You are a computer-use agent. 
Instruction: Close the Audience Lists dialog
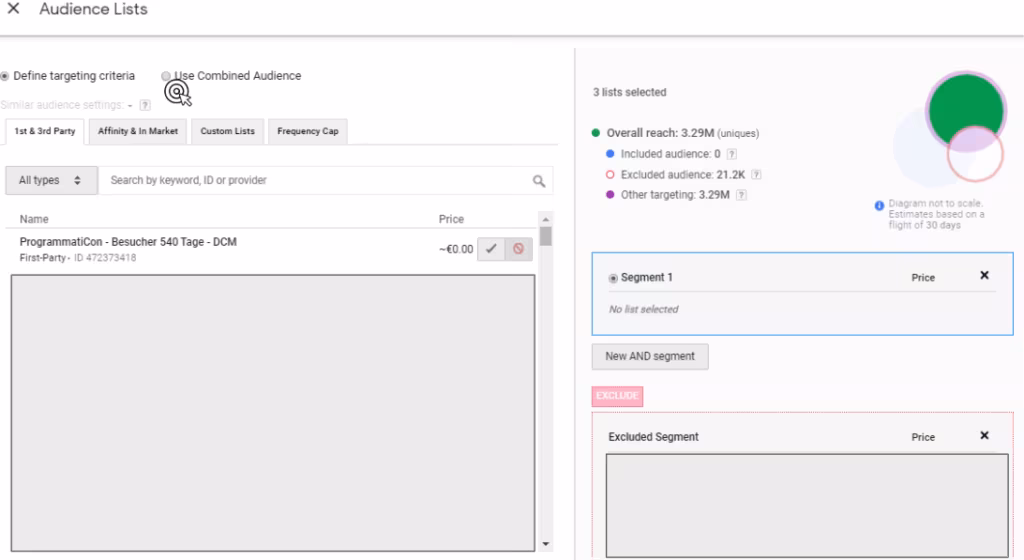pyautogui.click(x=13, y=10)
